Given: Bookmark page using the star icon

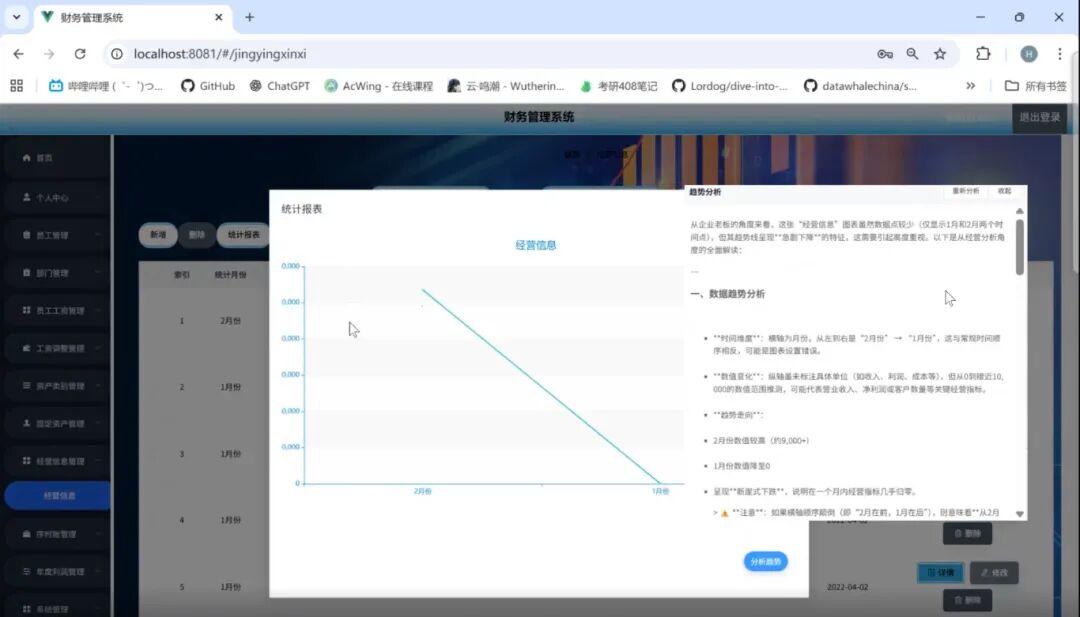Looking at the screenshot, I should click(x=940, y=54).
